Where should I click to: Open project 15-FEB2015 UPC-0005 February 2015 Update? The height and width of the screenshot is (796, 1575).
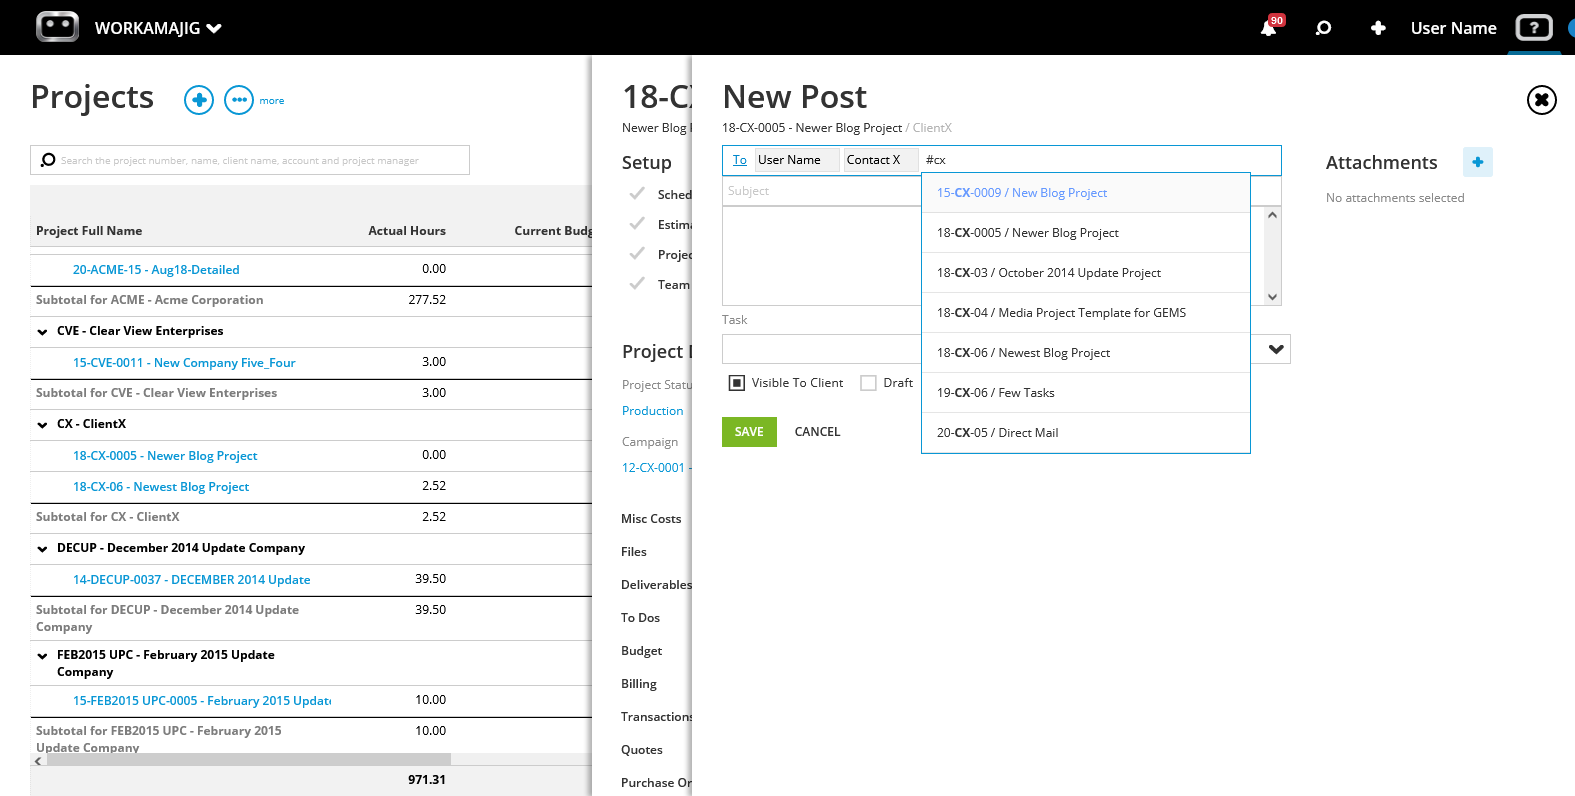point(202,701)
